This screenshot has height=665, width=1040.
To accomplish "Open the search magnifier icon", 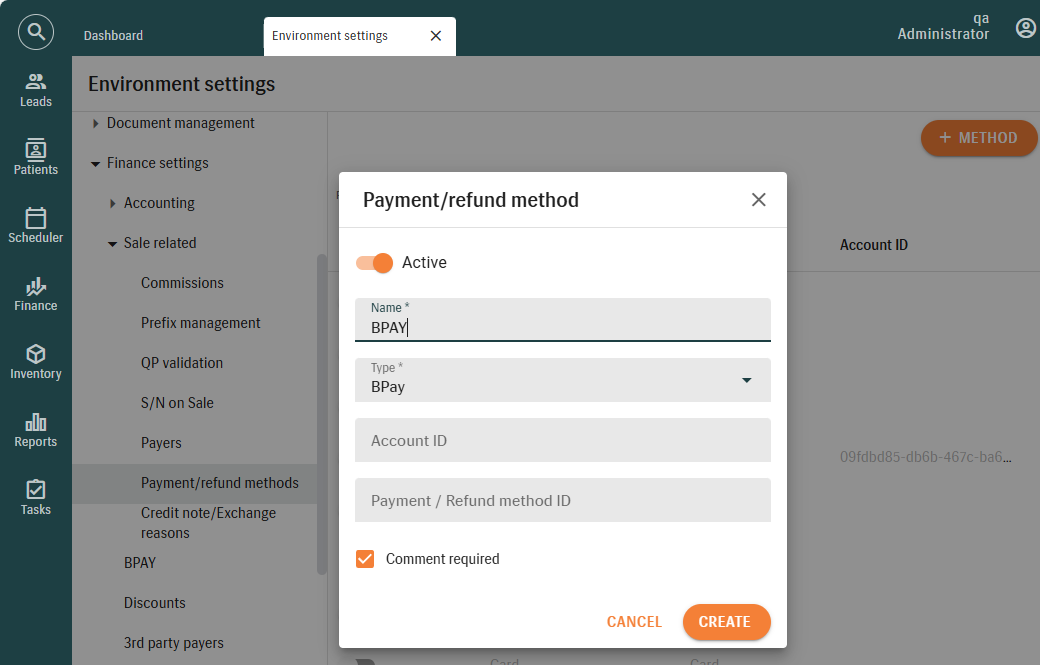I will tap(36, 32).
